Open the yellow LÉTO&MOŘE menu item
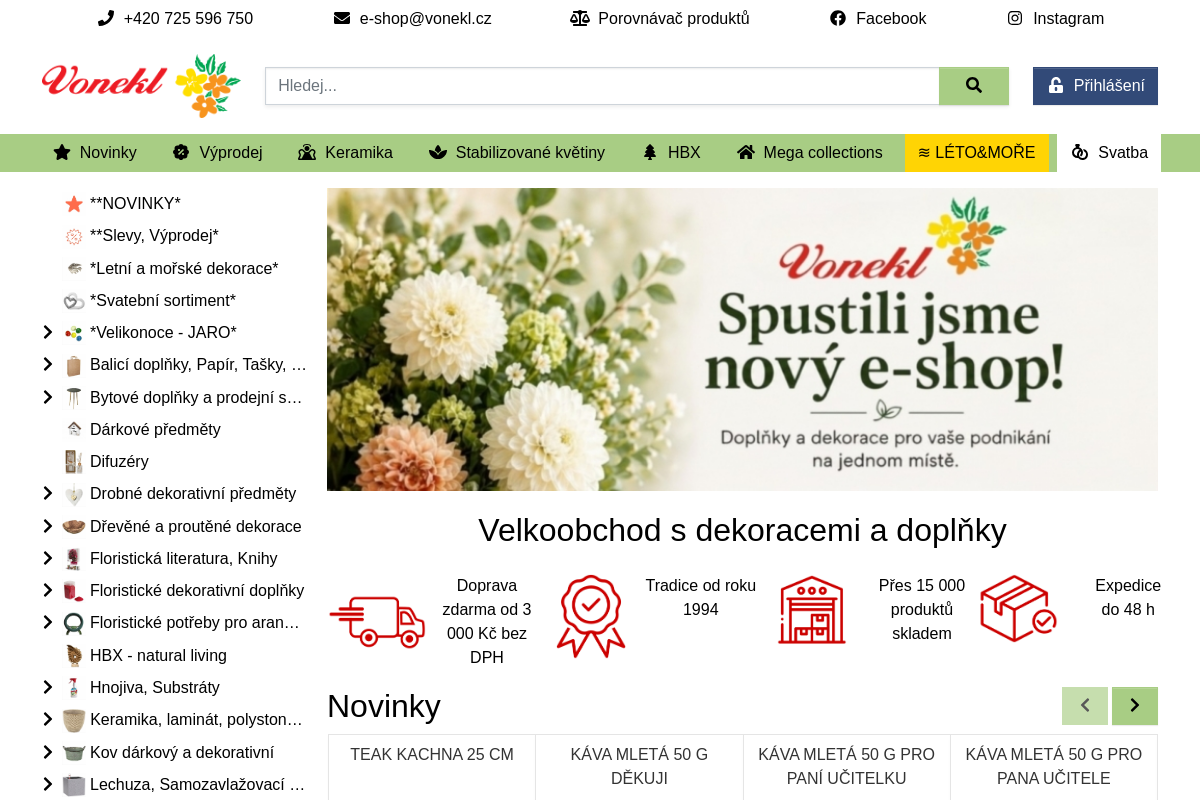 977,153
